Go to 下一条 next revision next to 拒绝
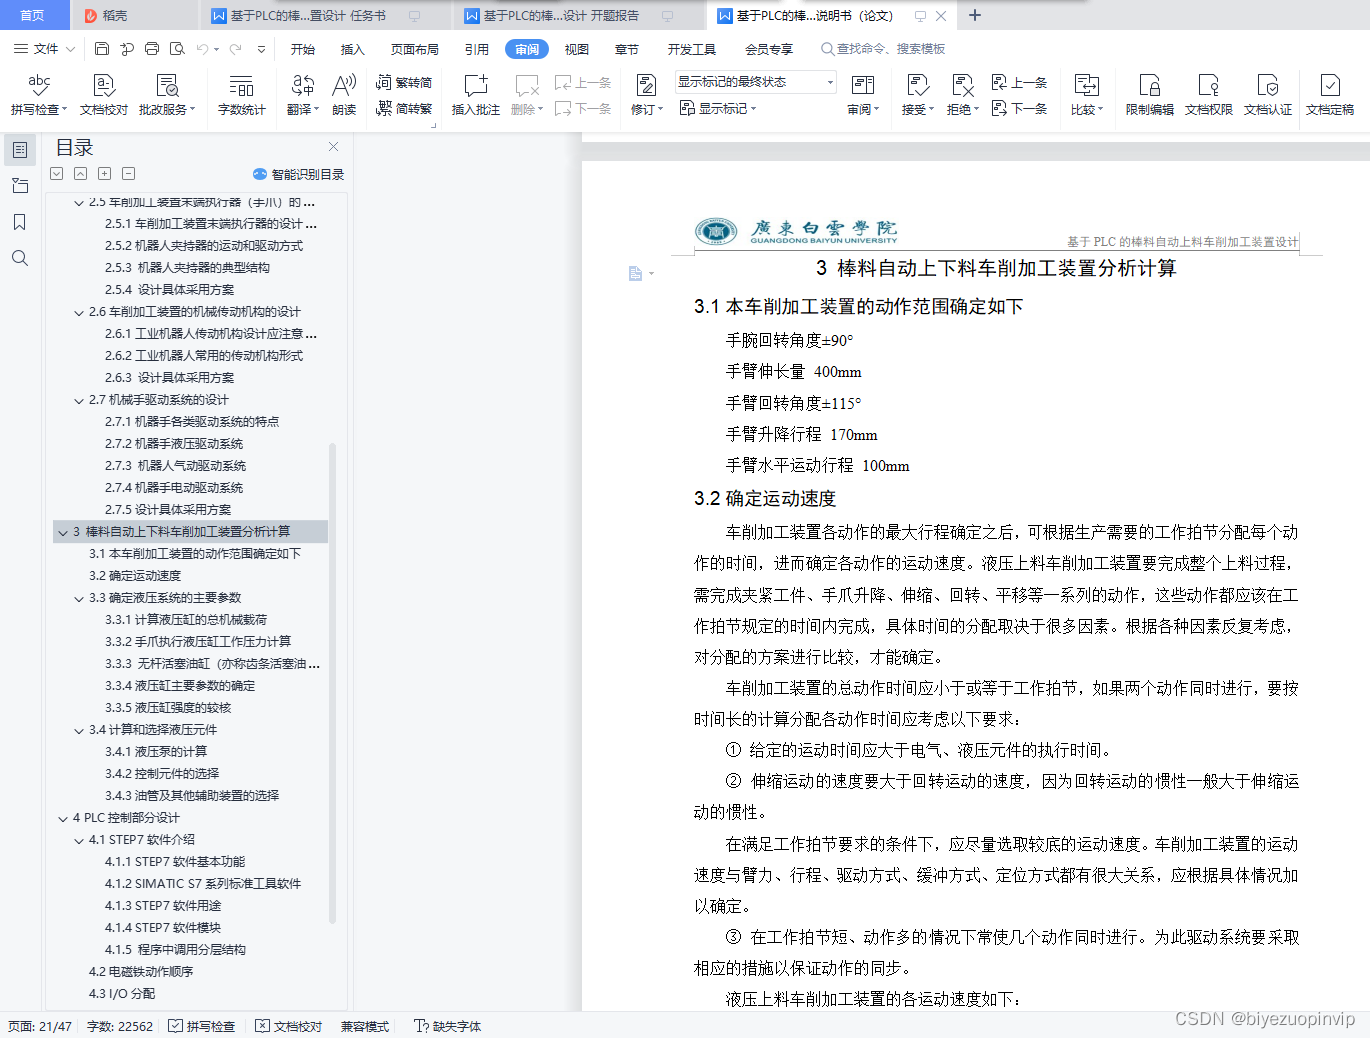Image resolution: width=1370 pixels, height=1038 pixels. click(x=1019, y=108)
